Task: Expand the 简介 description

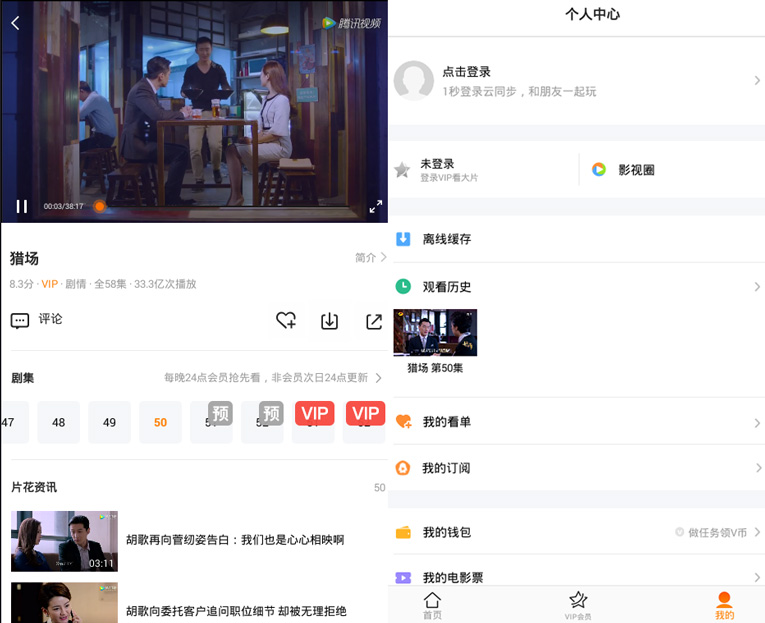Action: [370, 257]
